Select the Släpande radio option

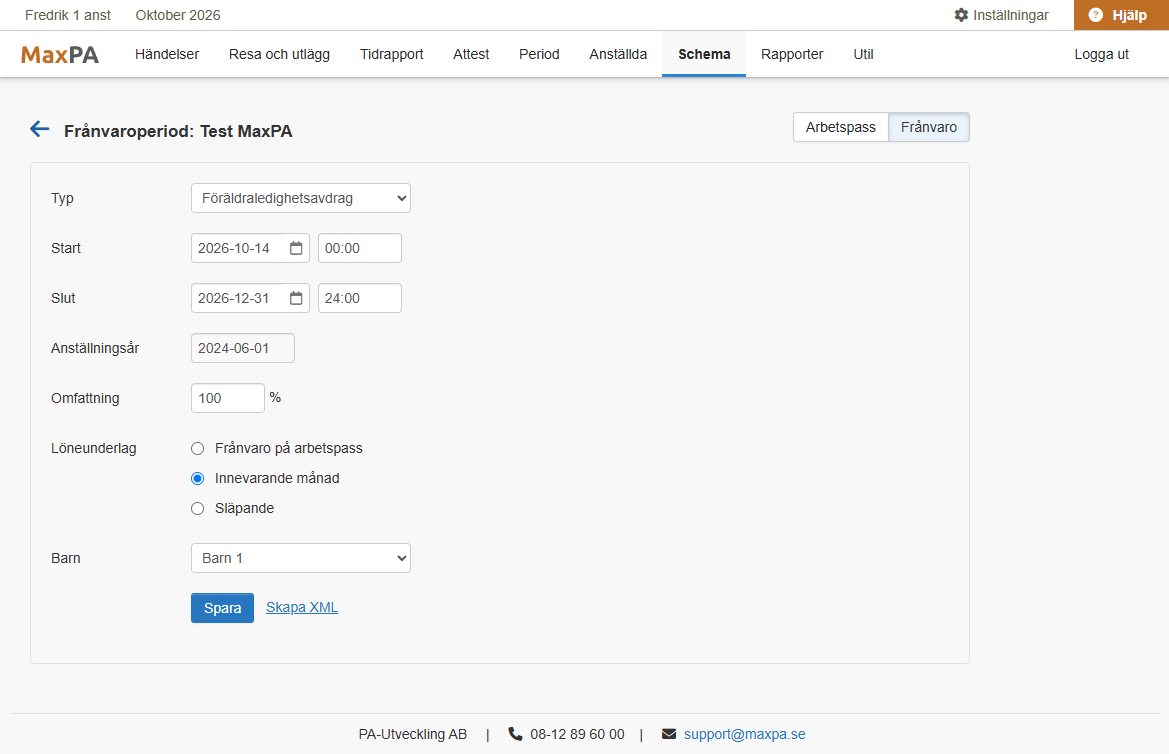[198, 508]
